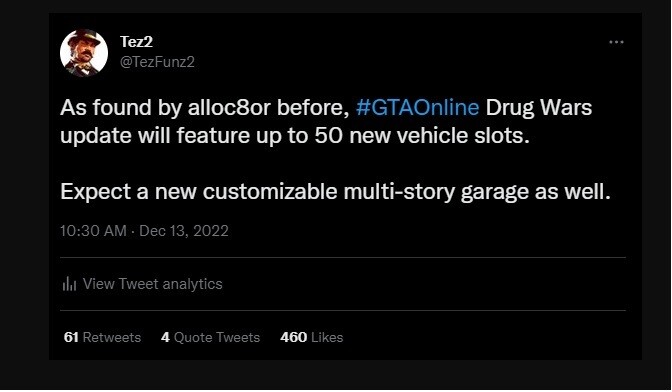Click the 10:30 AM timestamp
This screenshot has height=392, width=672.
point(93,231)
